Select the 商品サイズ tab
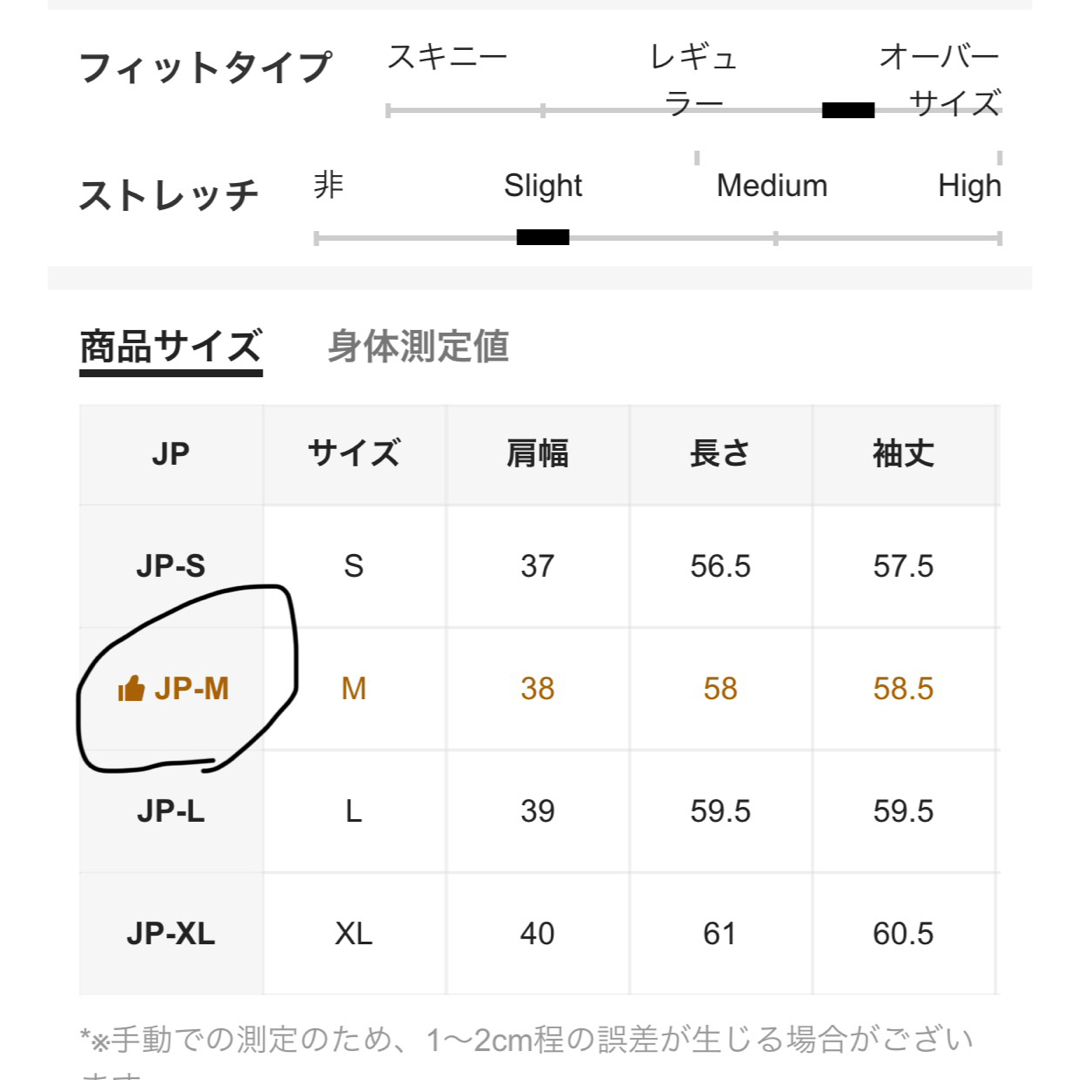The width and height of the screenshot is (1080, 1080). coord(171,346)
